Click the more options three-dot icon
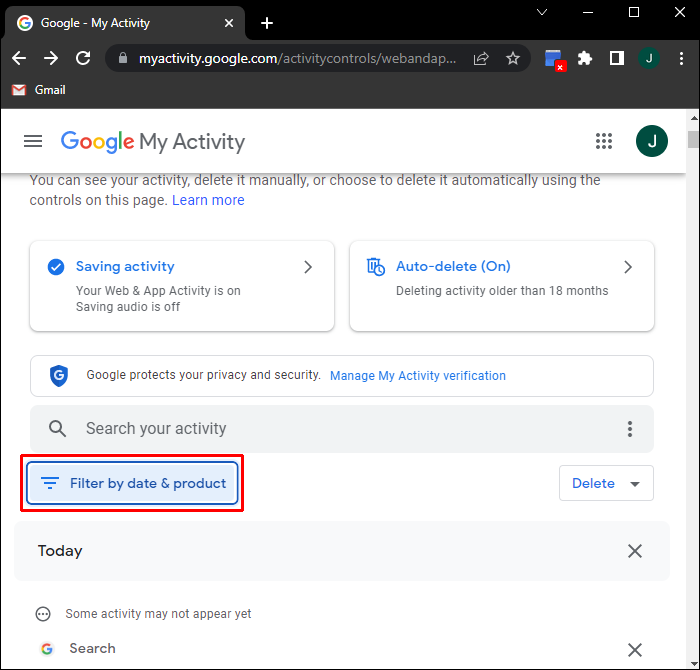The image size is (700, 670). click(630, 429)
